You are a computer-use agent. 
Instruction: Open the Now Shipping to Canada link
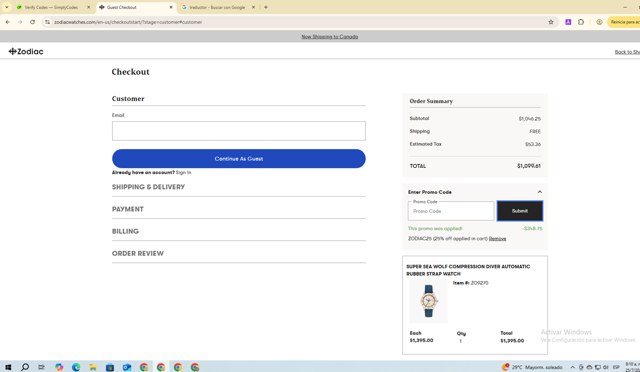tap(330, 37)
